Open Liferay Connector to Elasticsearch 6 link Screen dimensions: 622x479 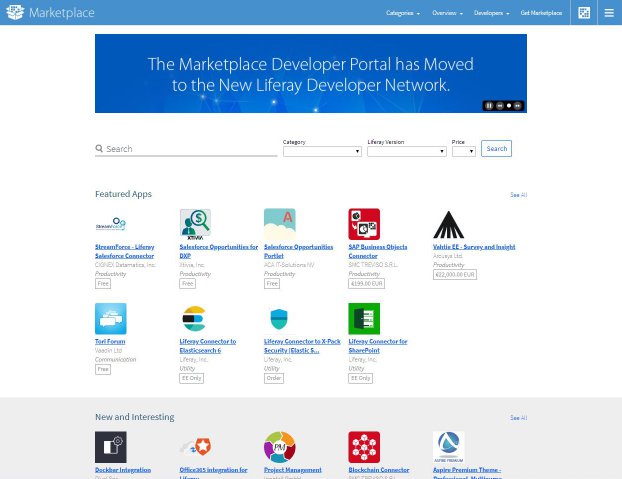207,346
